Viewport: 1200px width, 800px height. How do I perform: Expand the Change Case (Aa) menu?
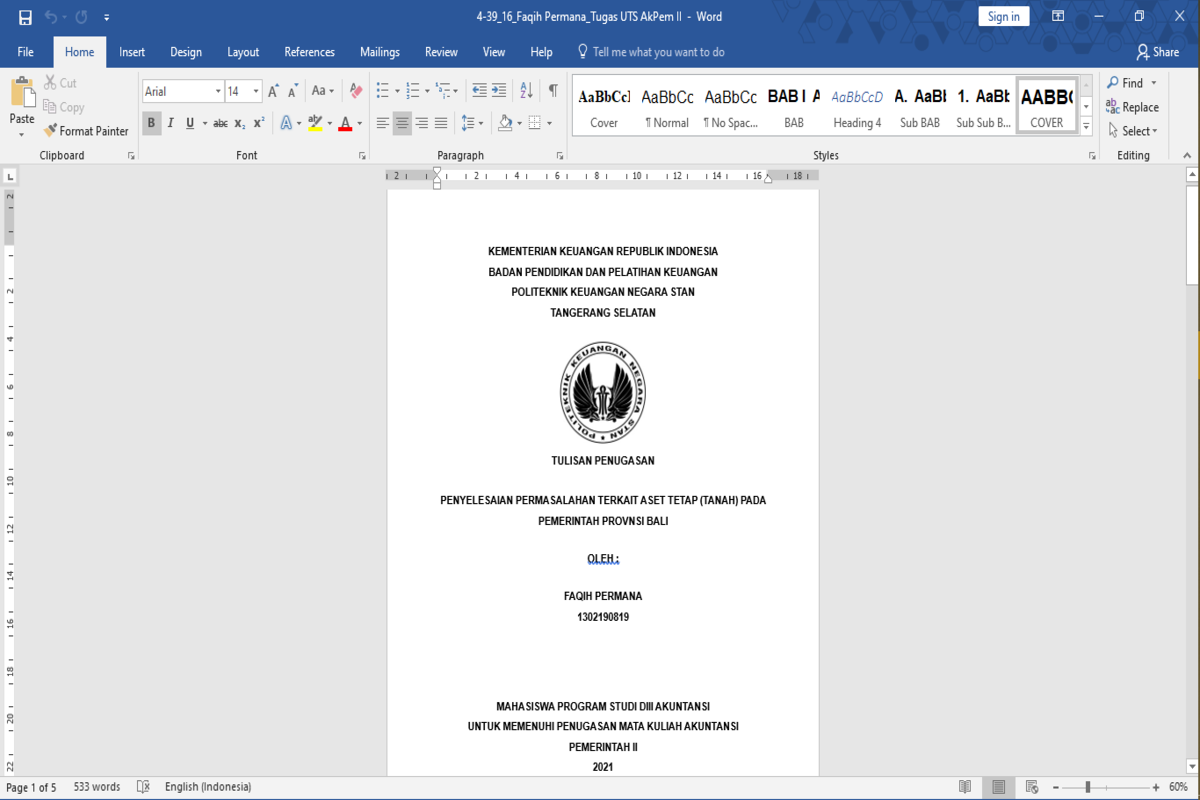323,91
